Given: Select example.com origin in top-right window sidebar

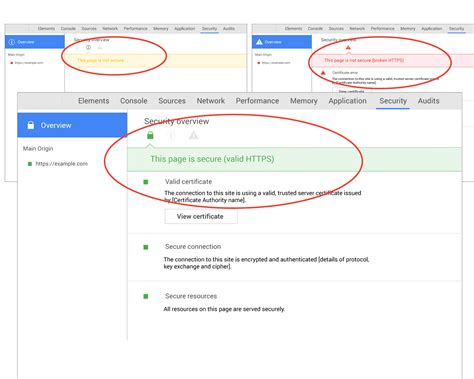Looking at the screenshot, I should tap(276, 63).
